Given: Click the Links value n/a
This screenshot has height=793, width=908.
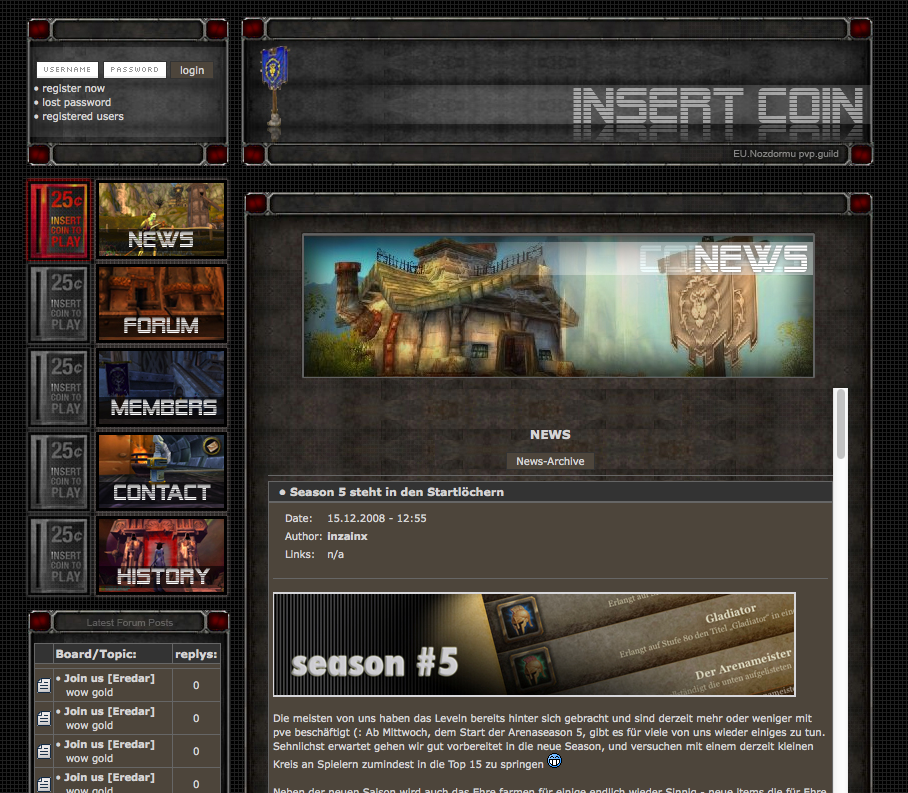Looking at the screenshot, I should [335, 554].
